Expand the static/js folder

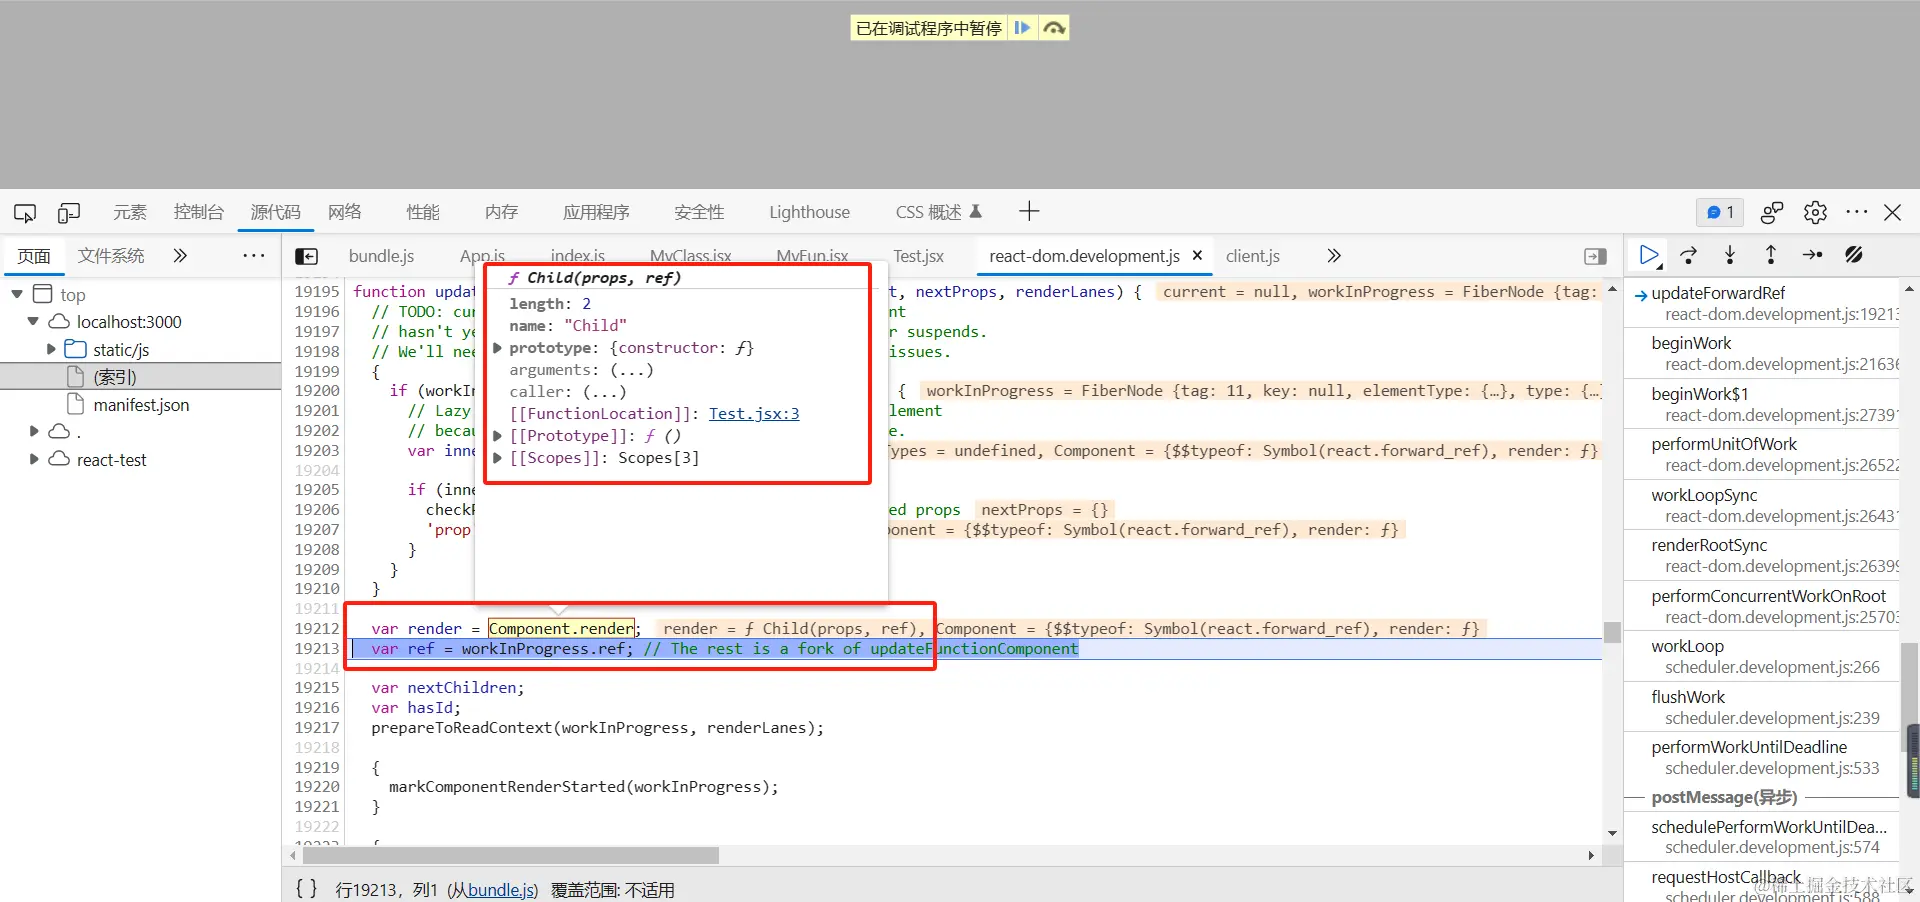pos(51,349)
